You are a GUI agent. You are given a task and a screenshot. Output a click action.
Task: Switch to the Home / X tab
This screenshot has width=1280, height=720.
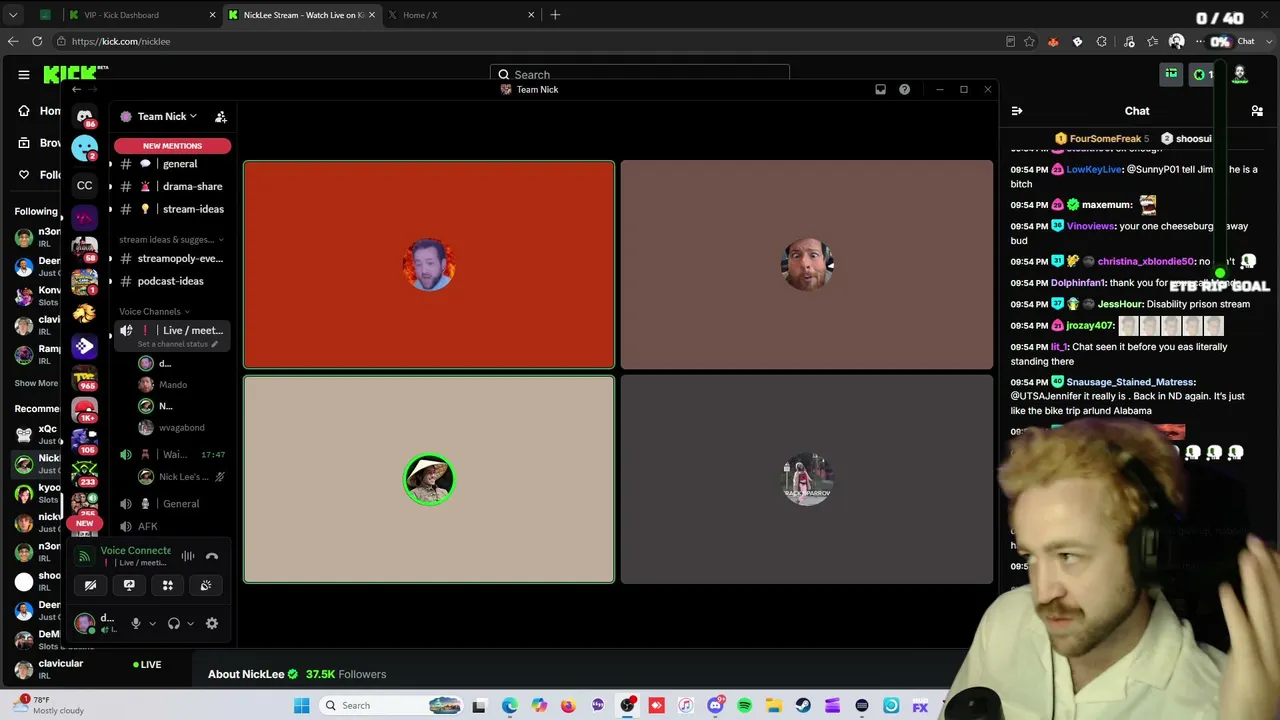point(460,15)
